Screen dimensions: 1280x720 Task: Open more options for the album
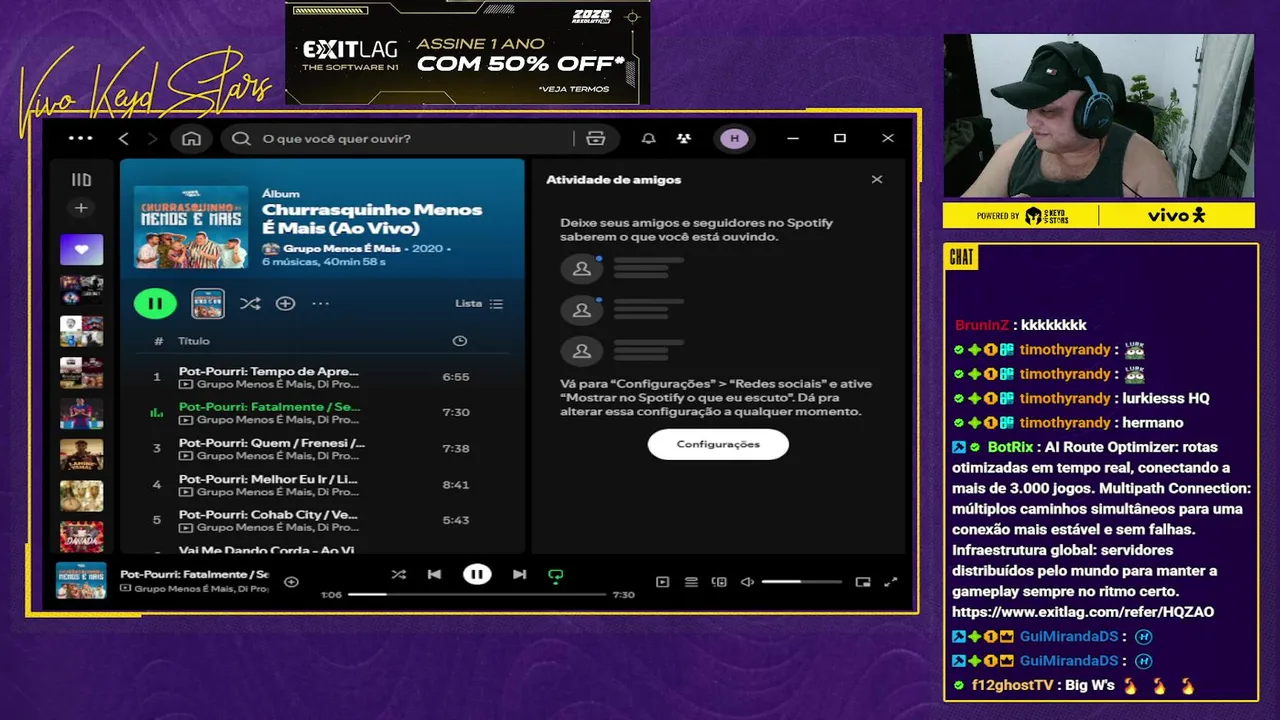tap(320, 303)
